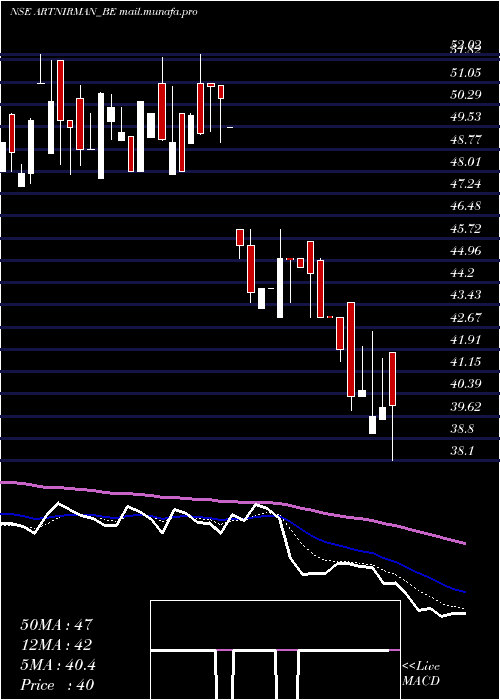Click the 51.05 price axis label
500x700 pixels.
(x=466, y=72)
